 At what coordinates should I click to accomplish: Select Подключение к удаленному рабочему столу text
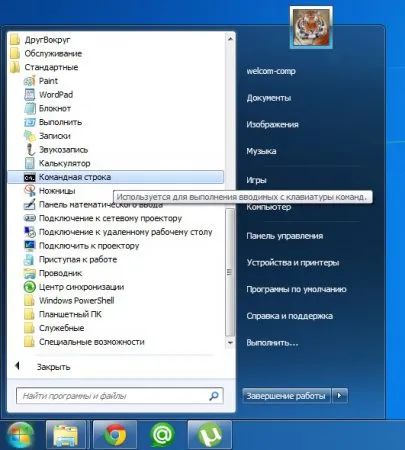[126, 232]
